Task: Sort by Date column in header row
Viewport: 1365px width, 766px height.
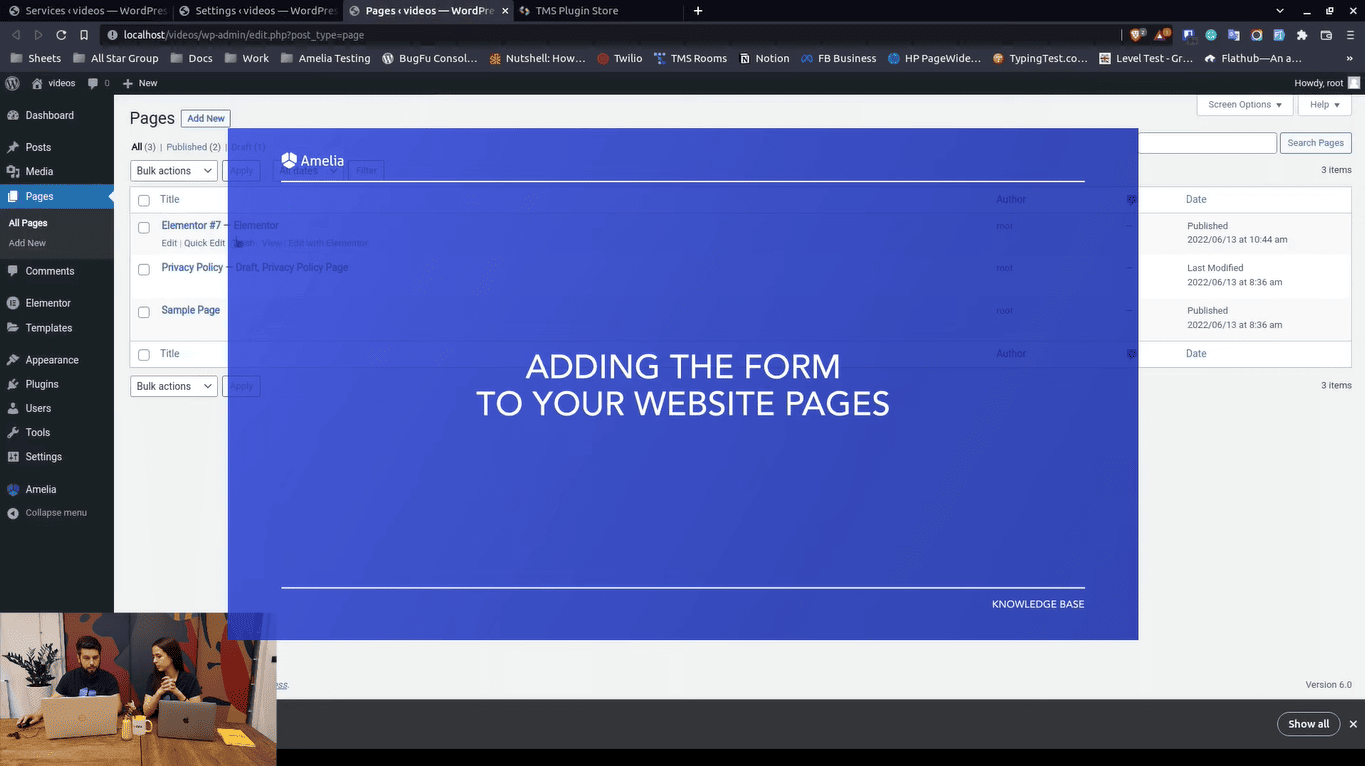Action: click(x=1196, y=199)
